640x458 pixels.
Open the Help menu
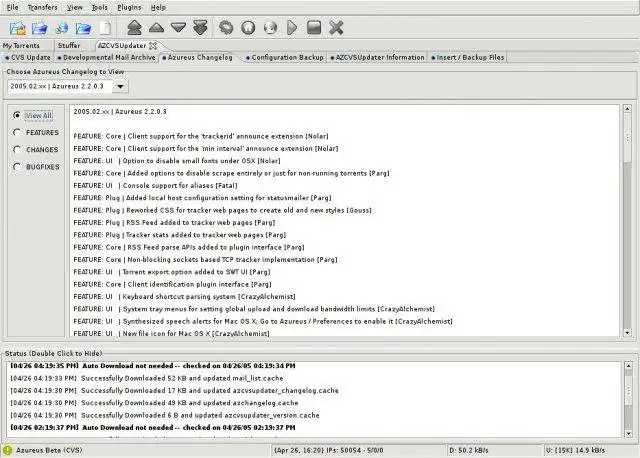tap(158, 7)
